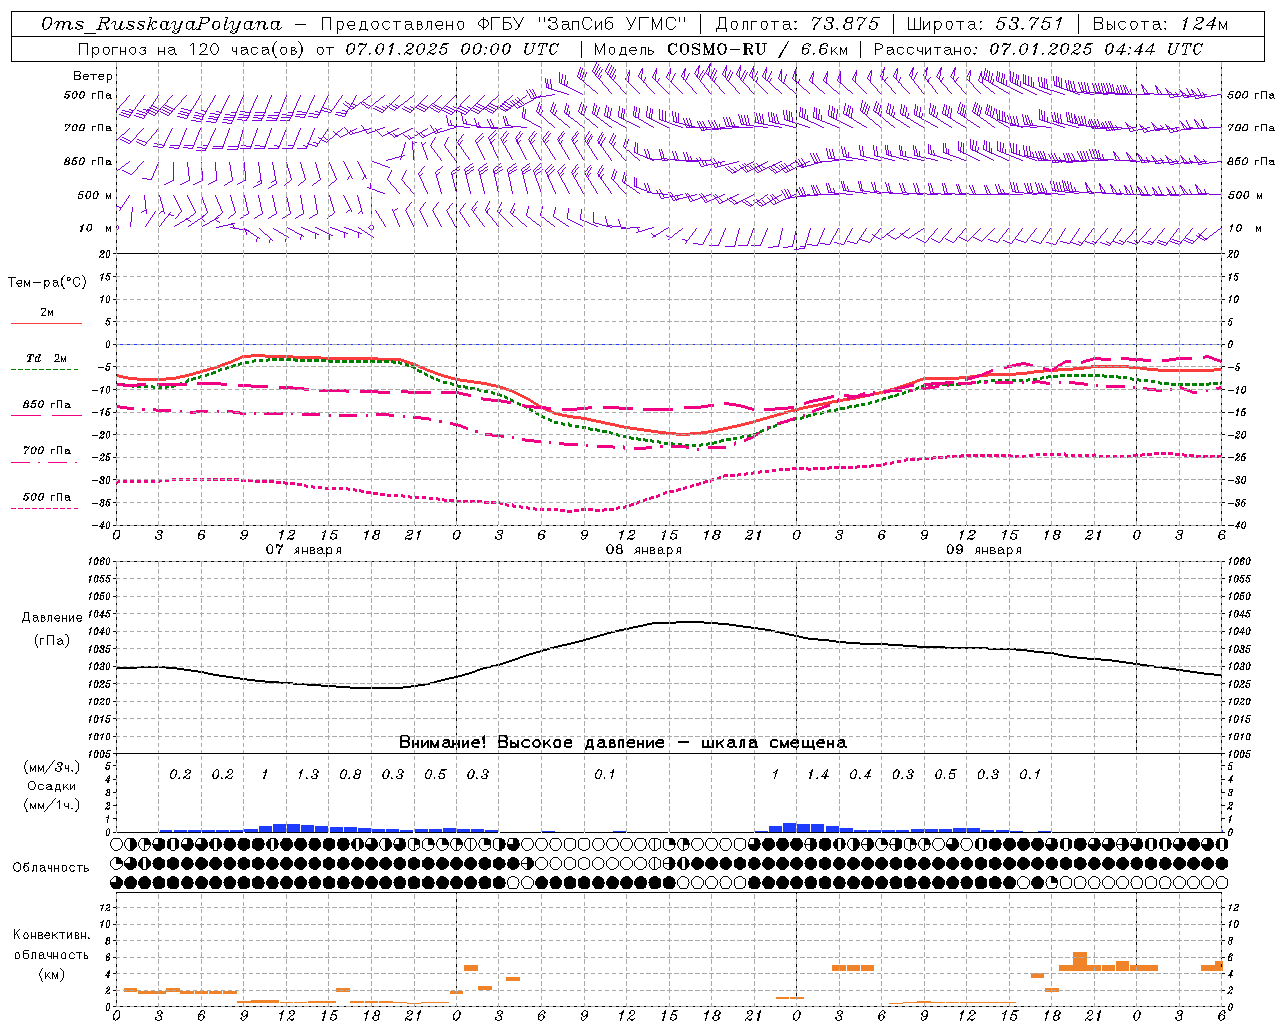The image size is (1280, 1024).
Task: Click the warning 'Внимание! Высокое давление — шкала смещена'
Action: click(x=623, y=743)
